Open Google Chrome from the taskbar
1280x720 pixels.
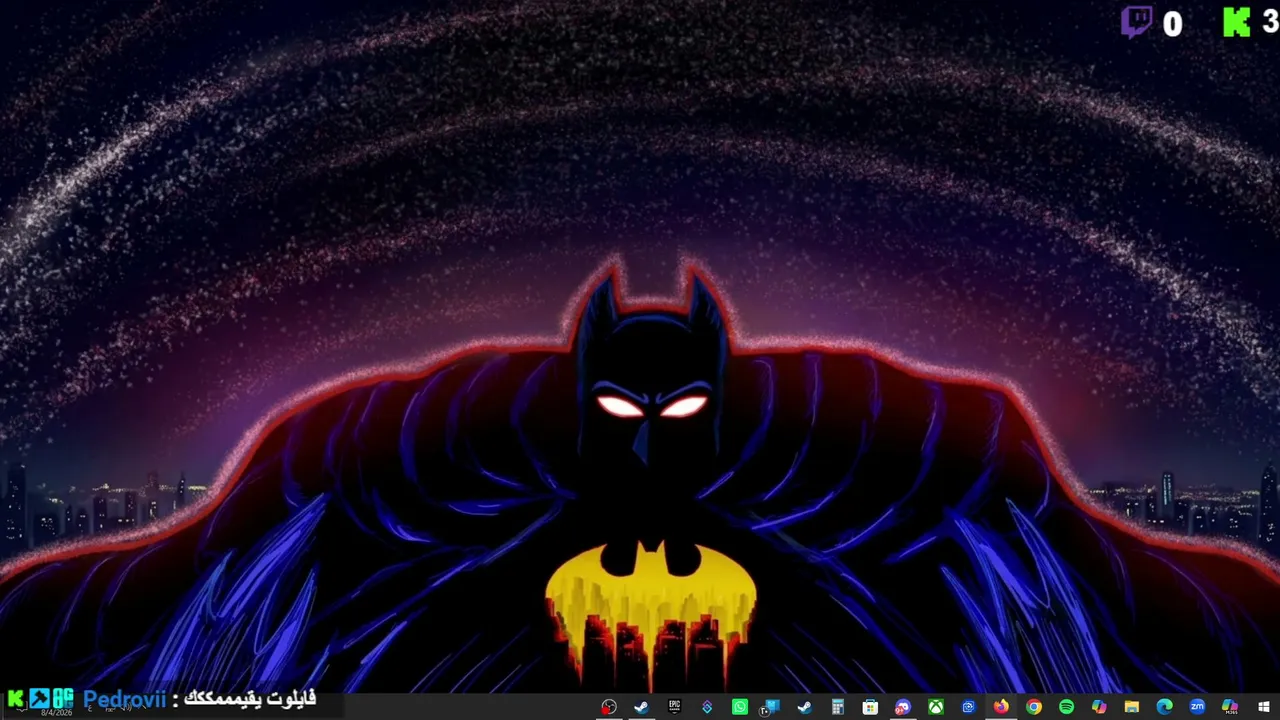(1033, 707)
